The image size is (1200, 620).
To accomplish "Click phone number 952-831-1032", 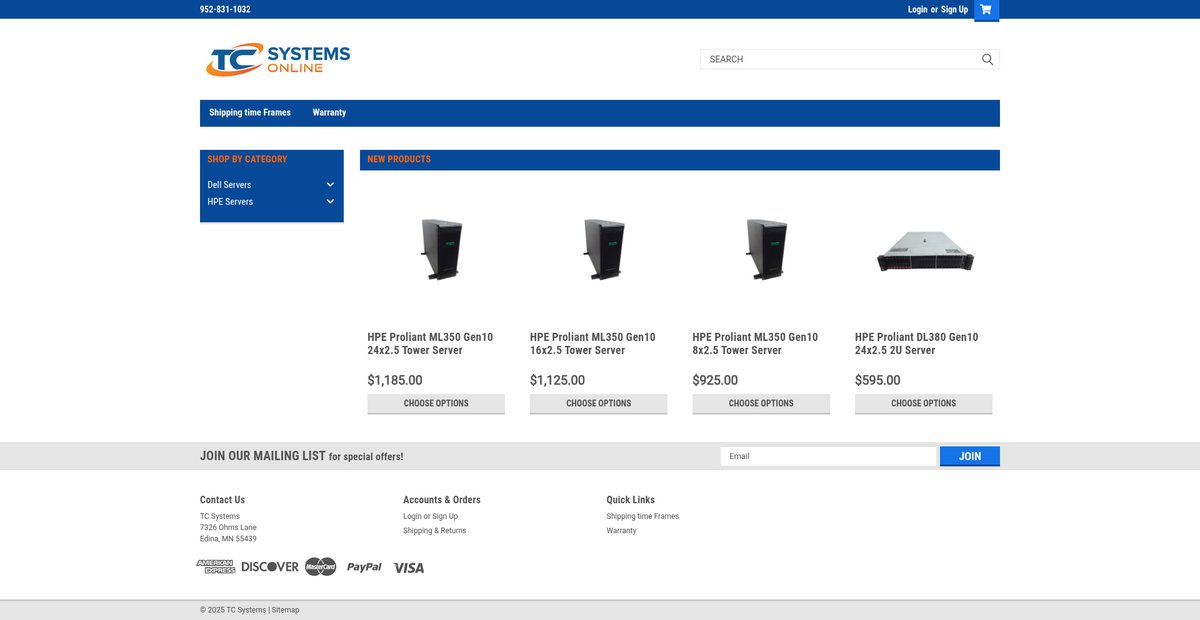I will (225, 9).
